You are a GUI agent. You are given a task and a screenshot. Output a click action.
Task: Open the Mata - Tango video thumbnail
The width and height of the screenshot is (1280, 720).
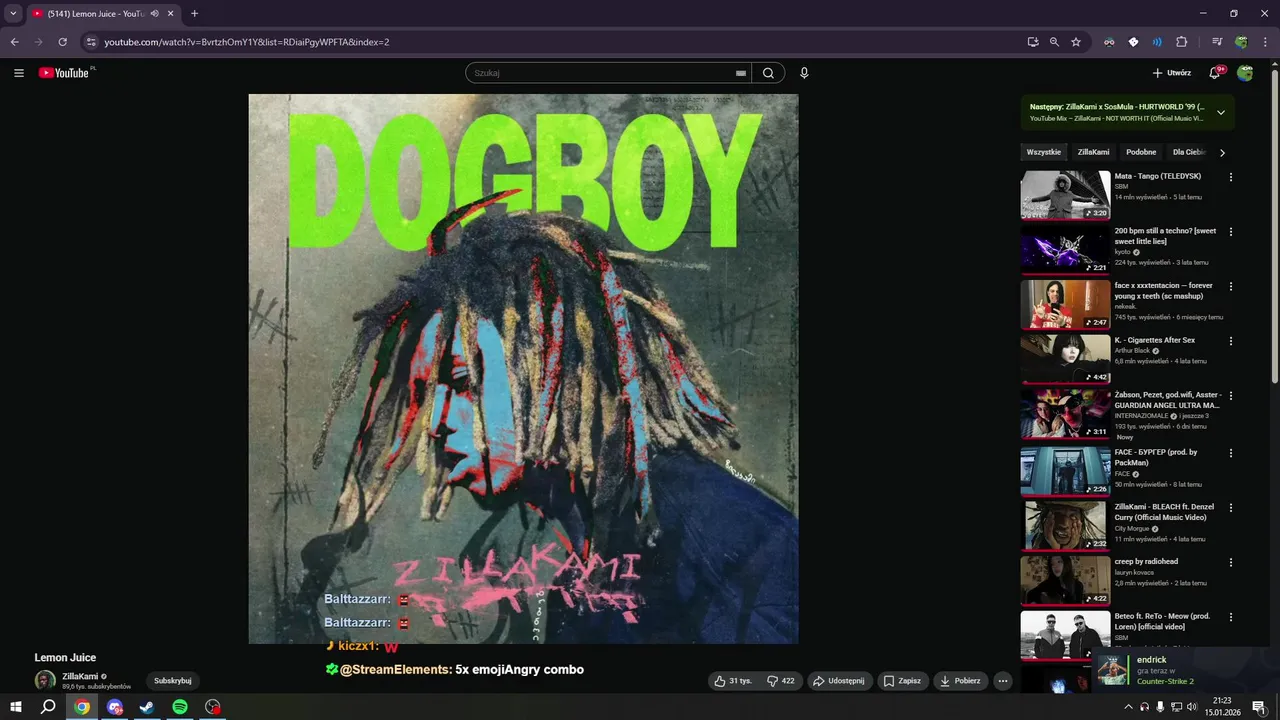coord(1065,195)
